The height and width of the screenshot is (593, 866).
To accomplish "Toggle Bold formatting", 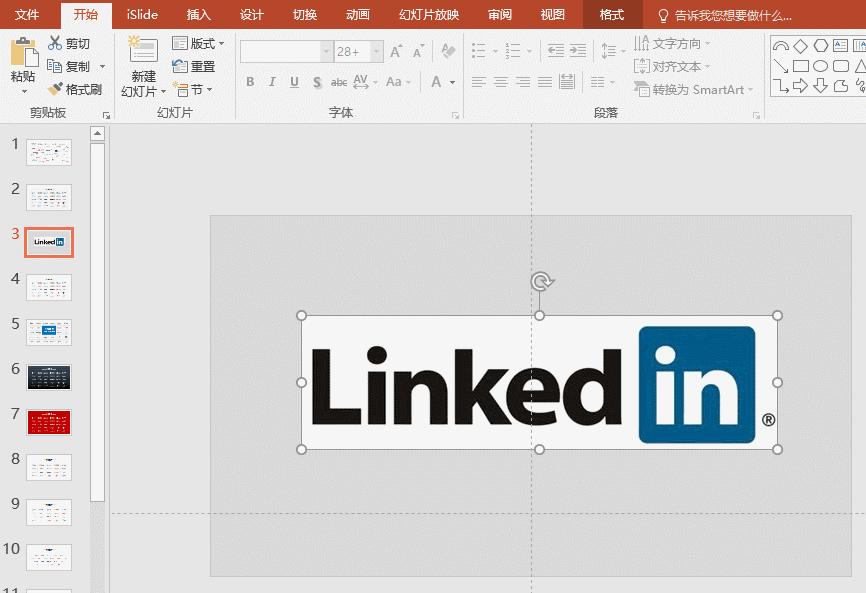I will 250,82.
